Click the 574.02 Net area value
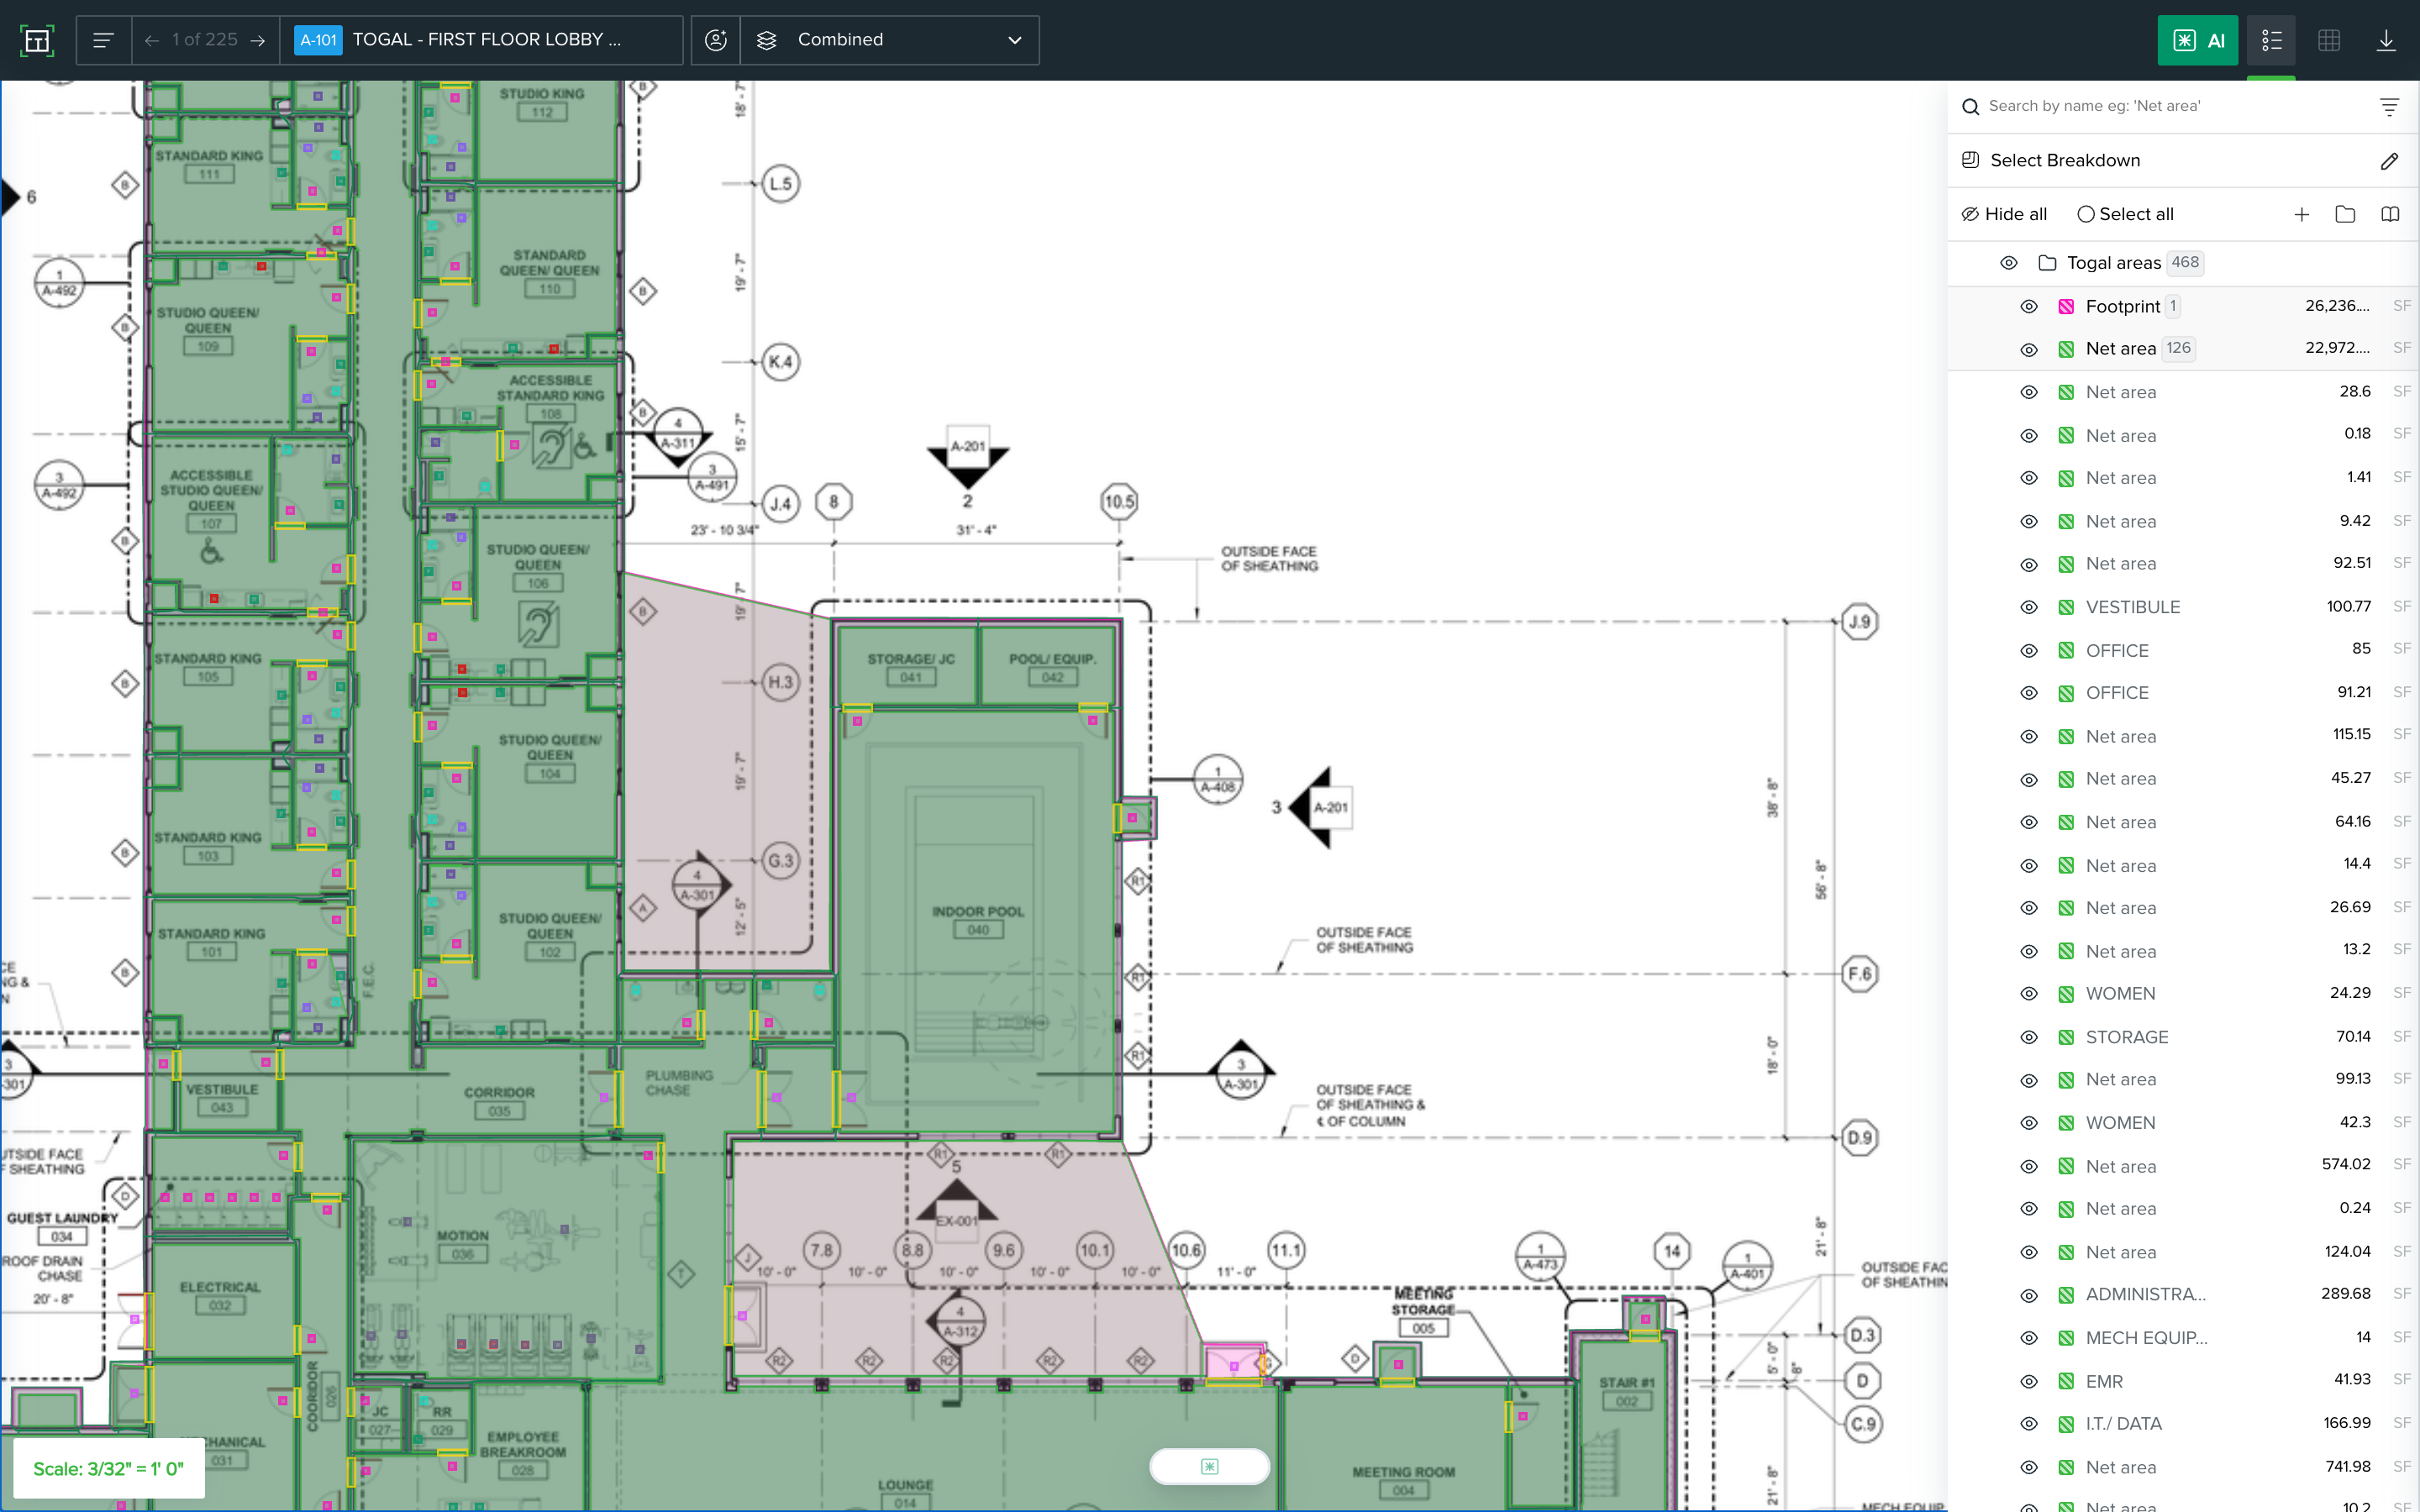The width and height of the screenshot is (2420, 1512). pos(2346,1165)
